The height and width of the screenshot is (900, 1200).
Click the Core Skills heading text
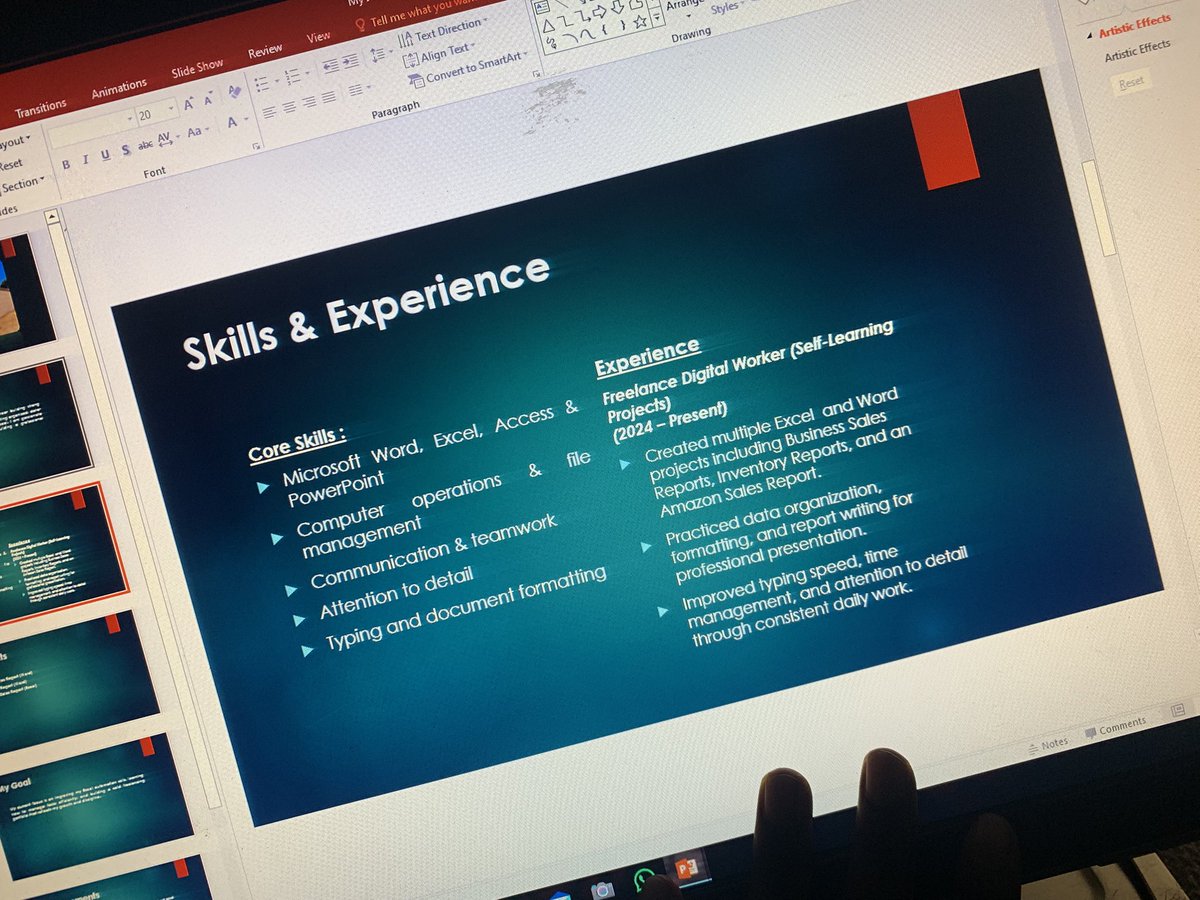click(297, 444)
